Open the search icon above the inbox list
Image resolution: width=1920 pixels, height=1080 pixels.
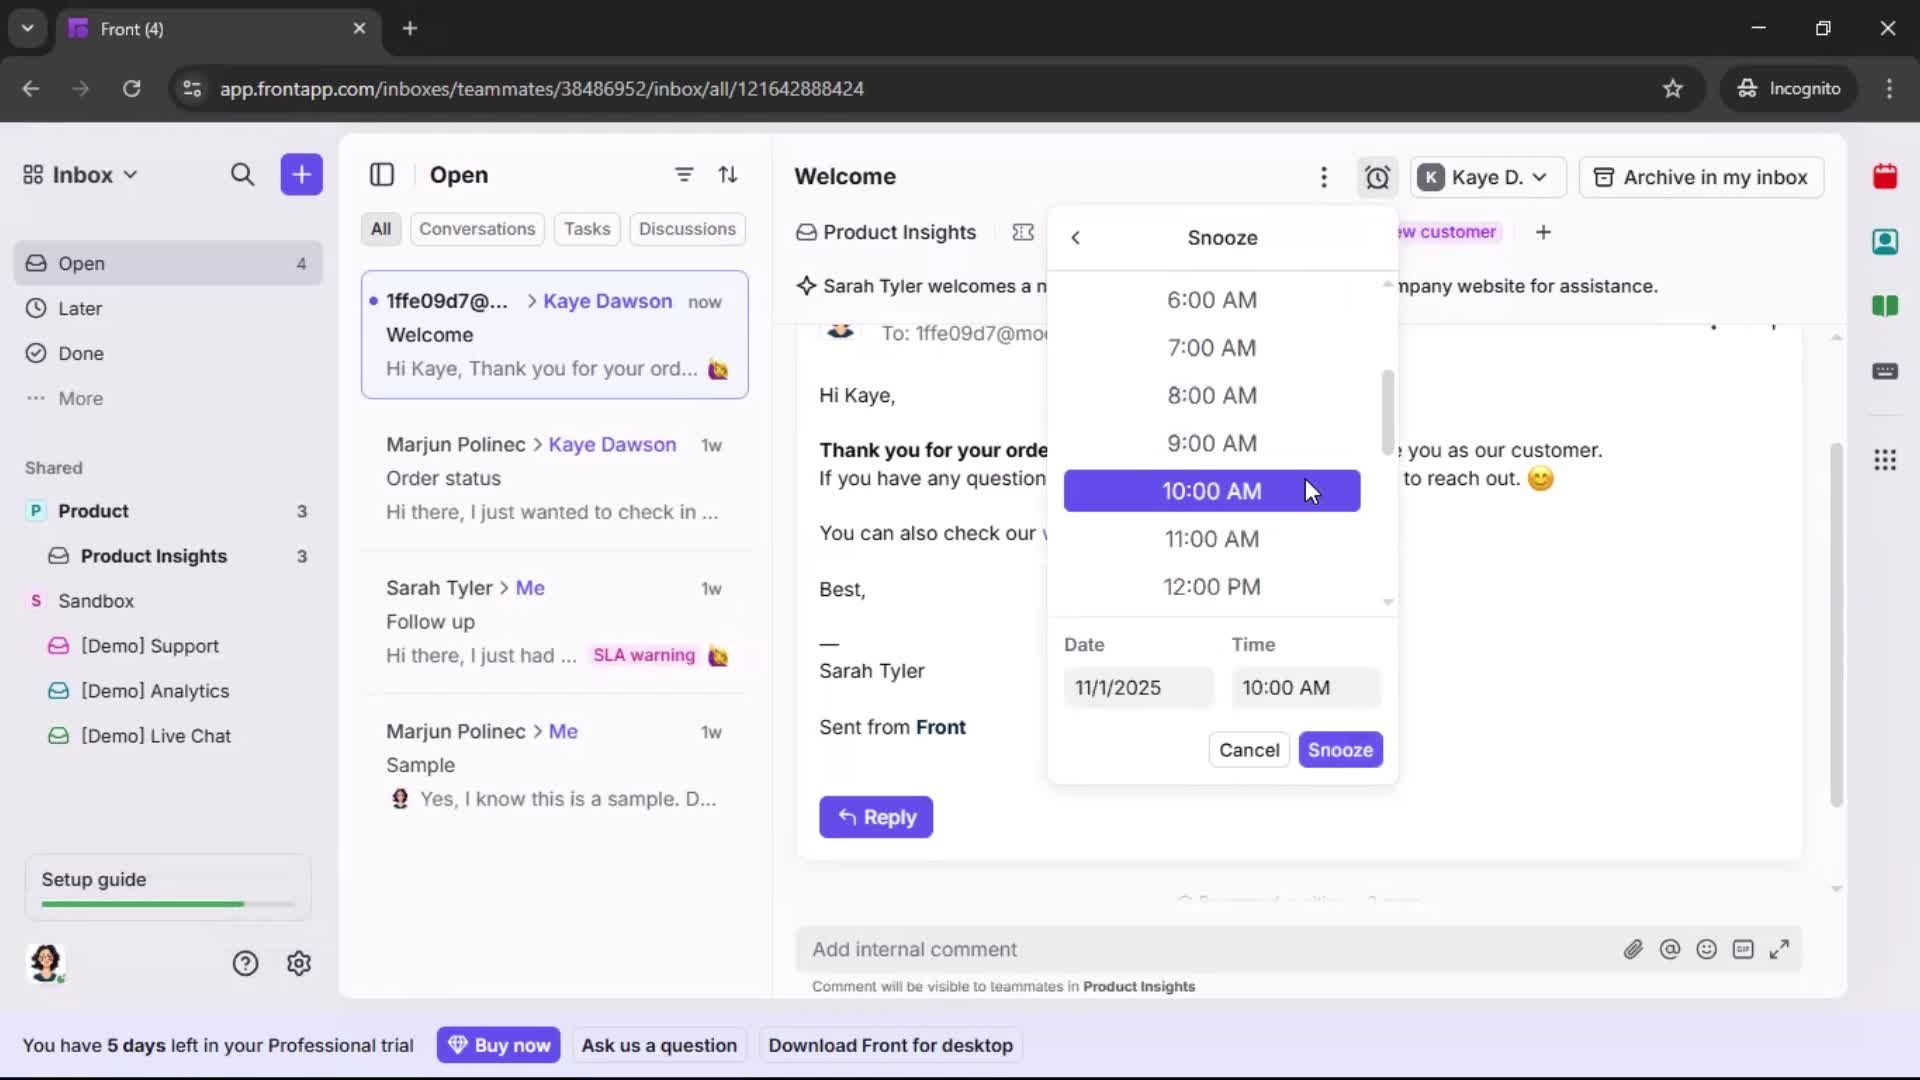[243, 174]
